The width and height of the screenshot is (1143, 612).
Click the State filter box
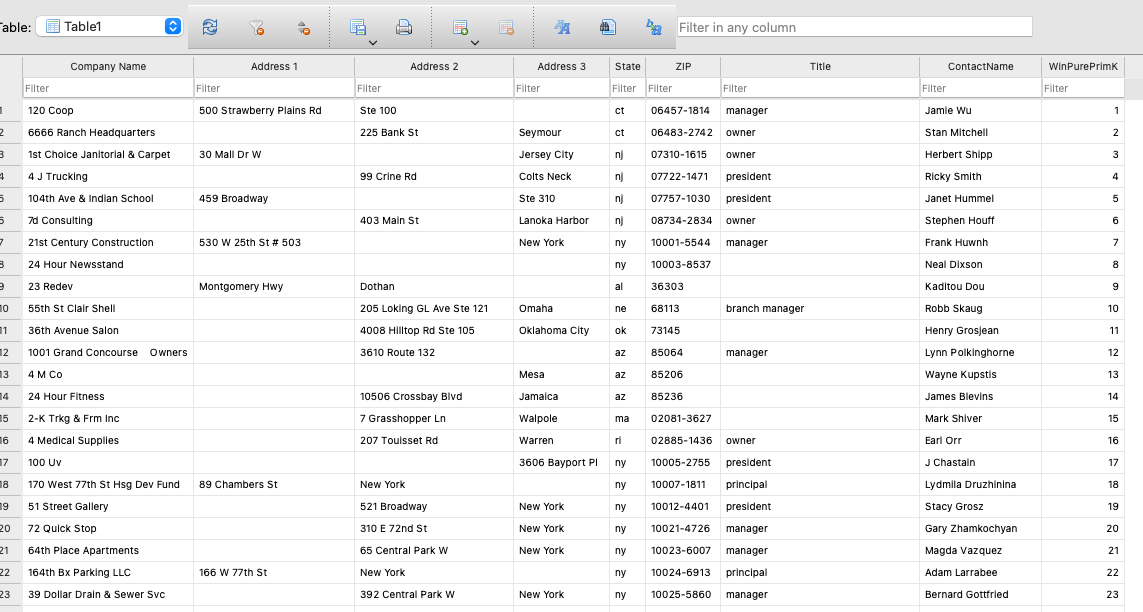pos(628,88)
